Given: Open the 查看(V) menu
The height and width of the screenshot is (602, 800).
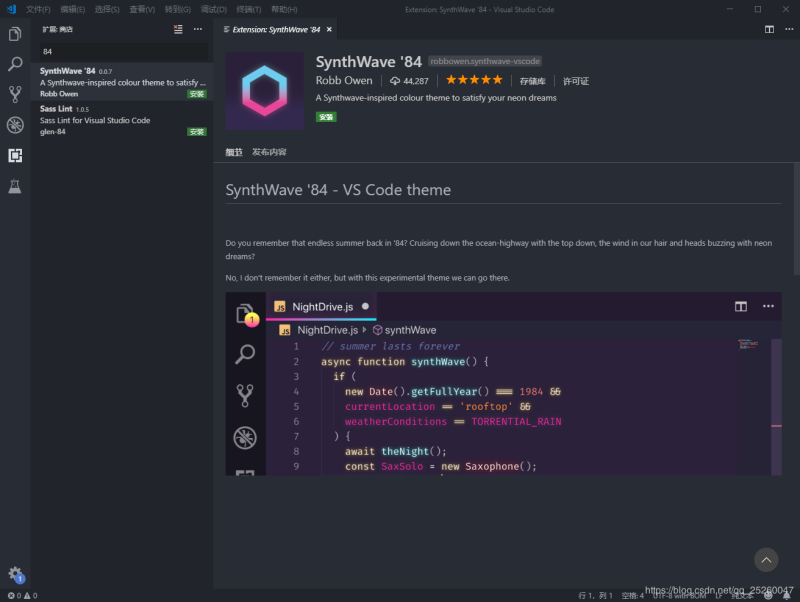Looking at the screenshot, I should click(142, 10).
